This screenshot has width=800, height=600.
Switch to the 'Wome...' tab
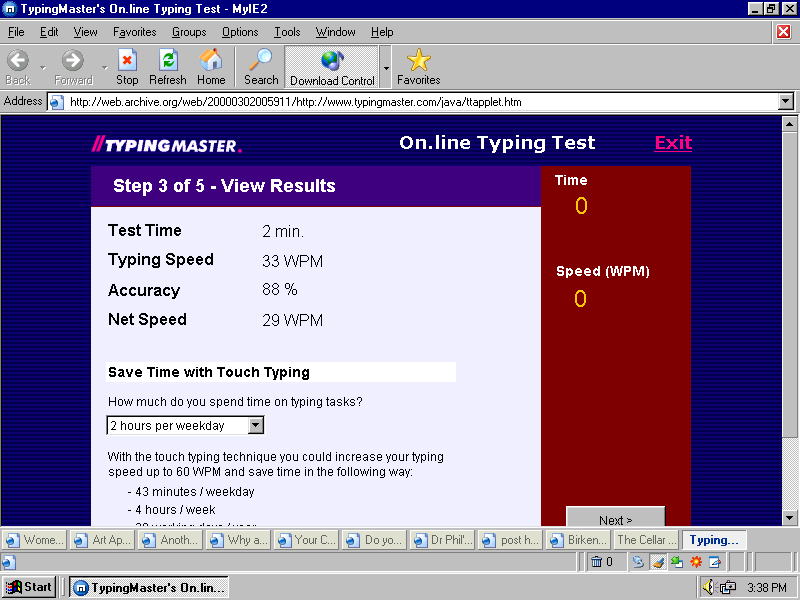35,540
